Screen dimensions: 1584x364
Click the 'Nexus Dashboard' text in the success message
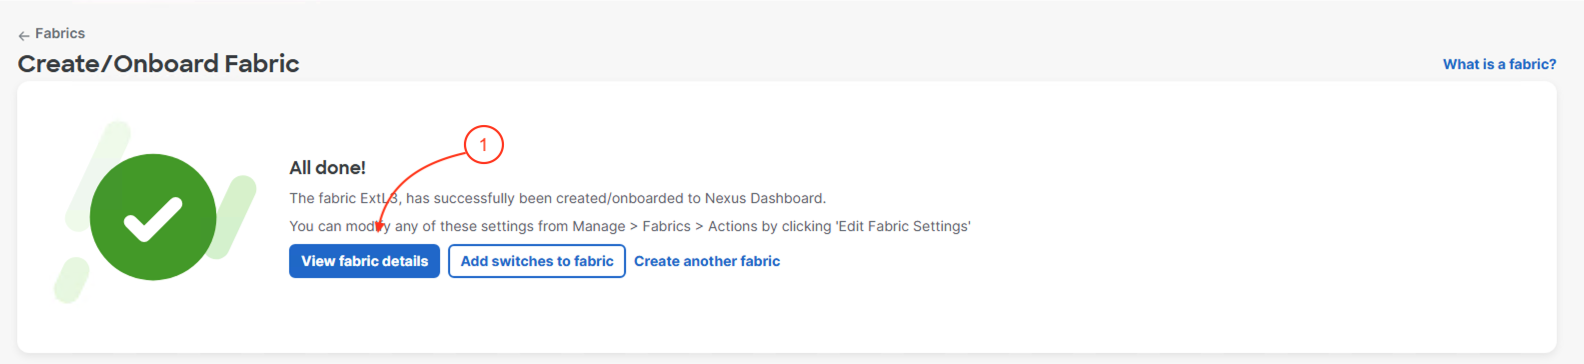click(x=765, y=198)
